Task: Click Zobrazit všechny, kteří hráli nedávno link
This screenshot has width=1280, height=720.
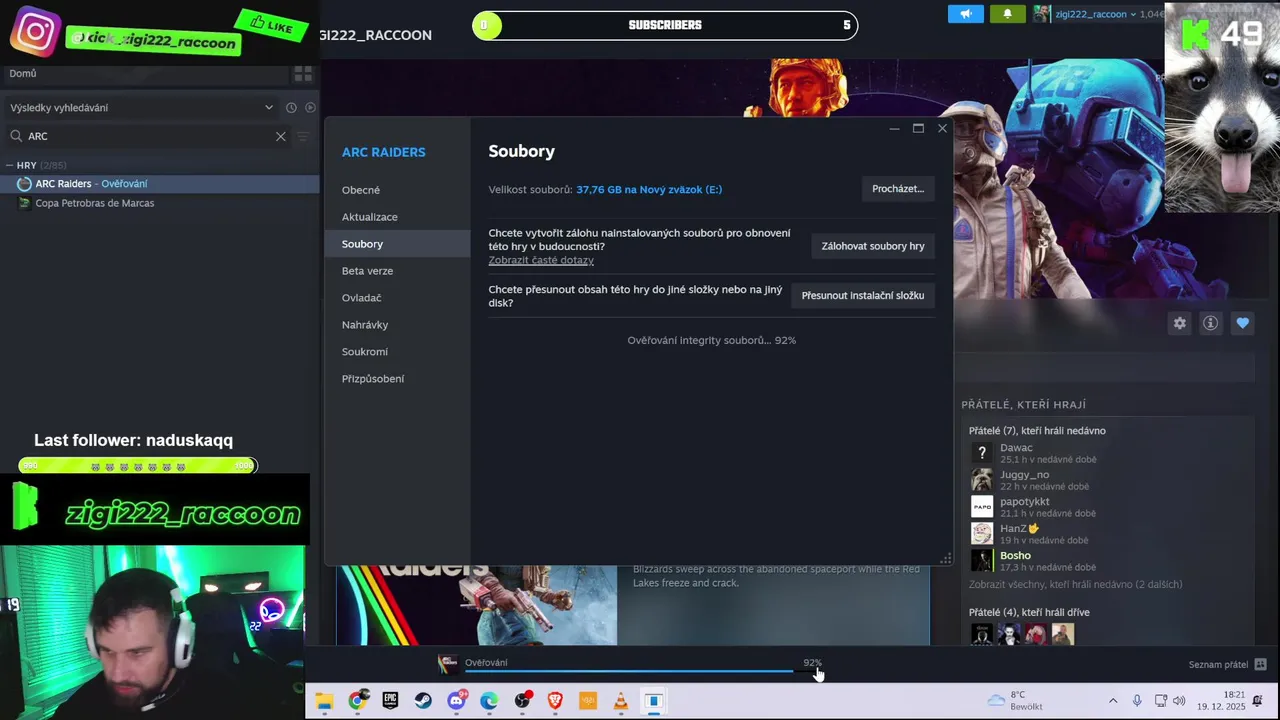Action: click(x=1075, y=584)
